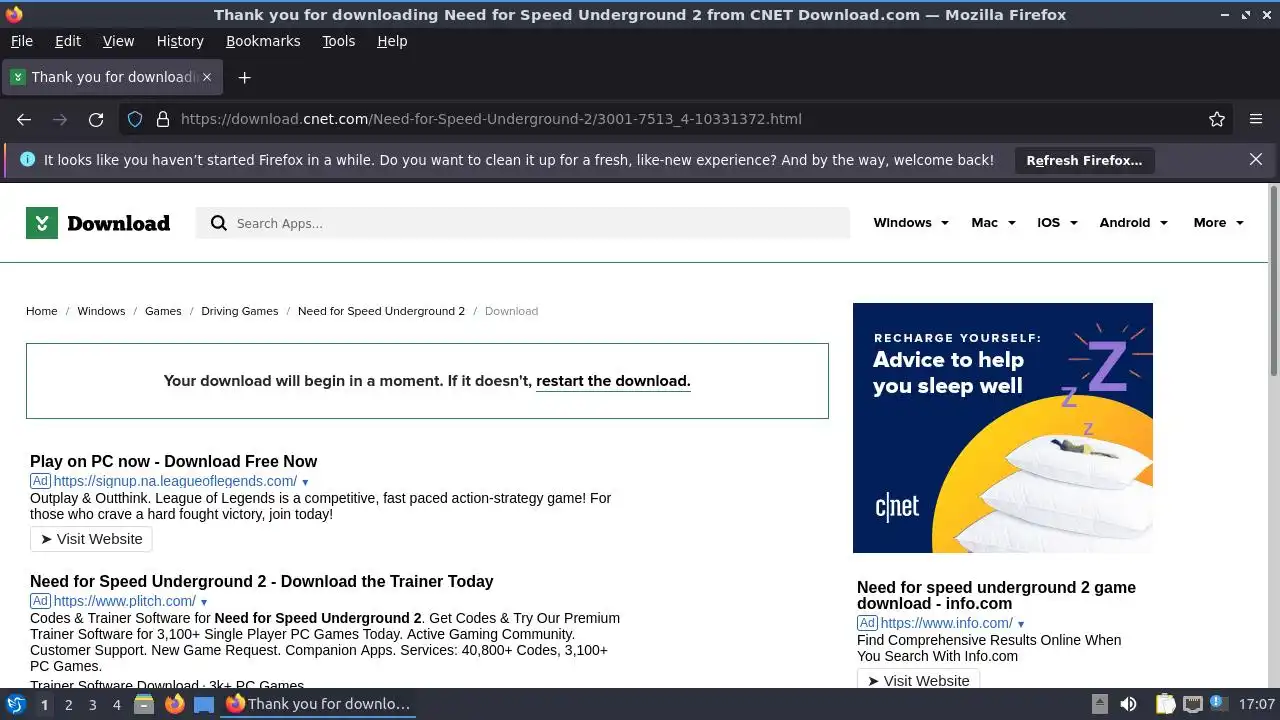Switch to workspace 3 in the taskbar
The height and width of the screenshot is (720, 1280).
tap(92, 704)
